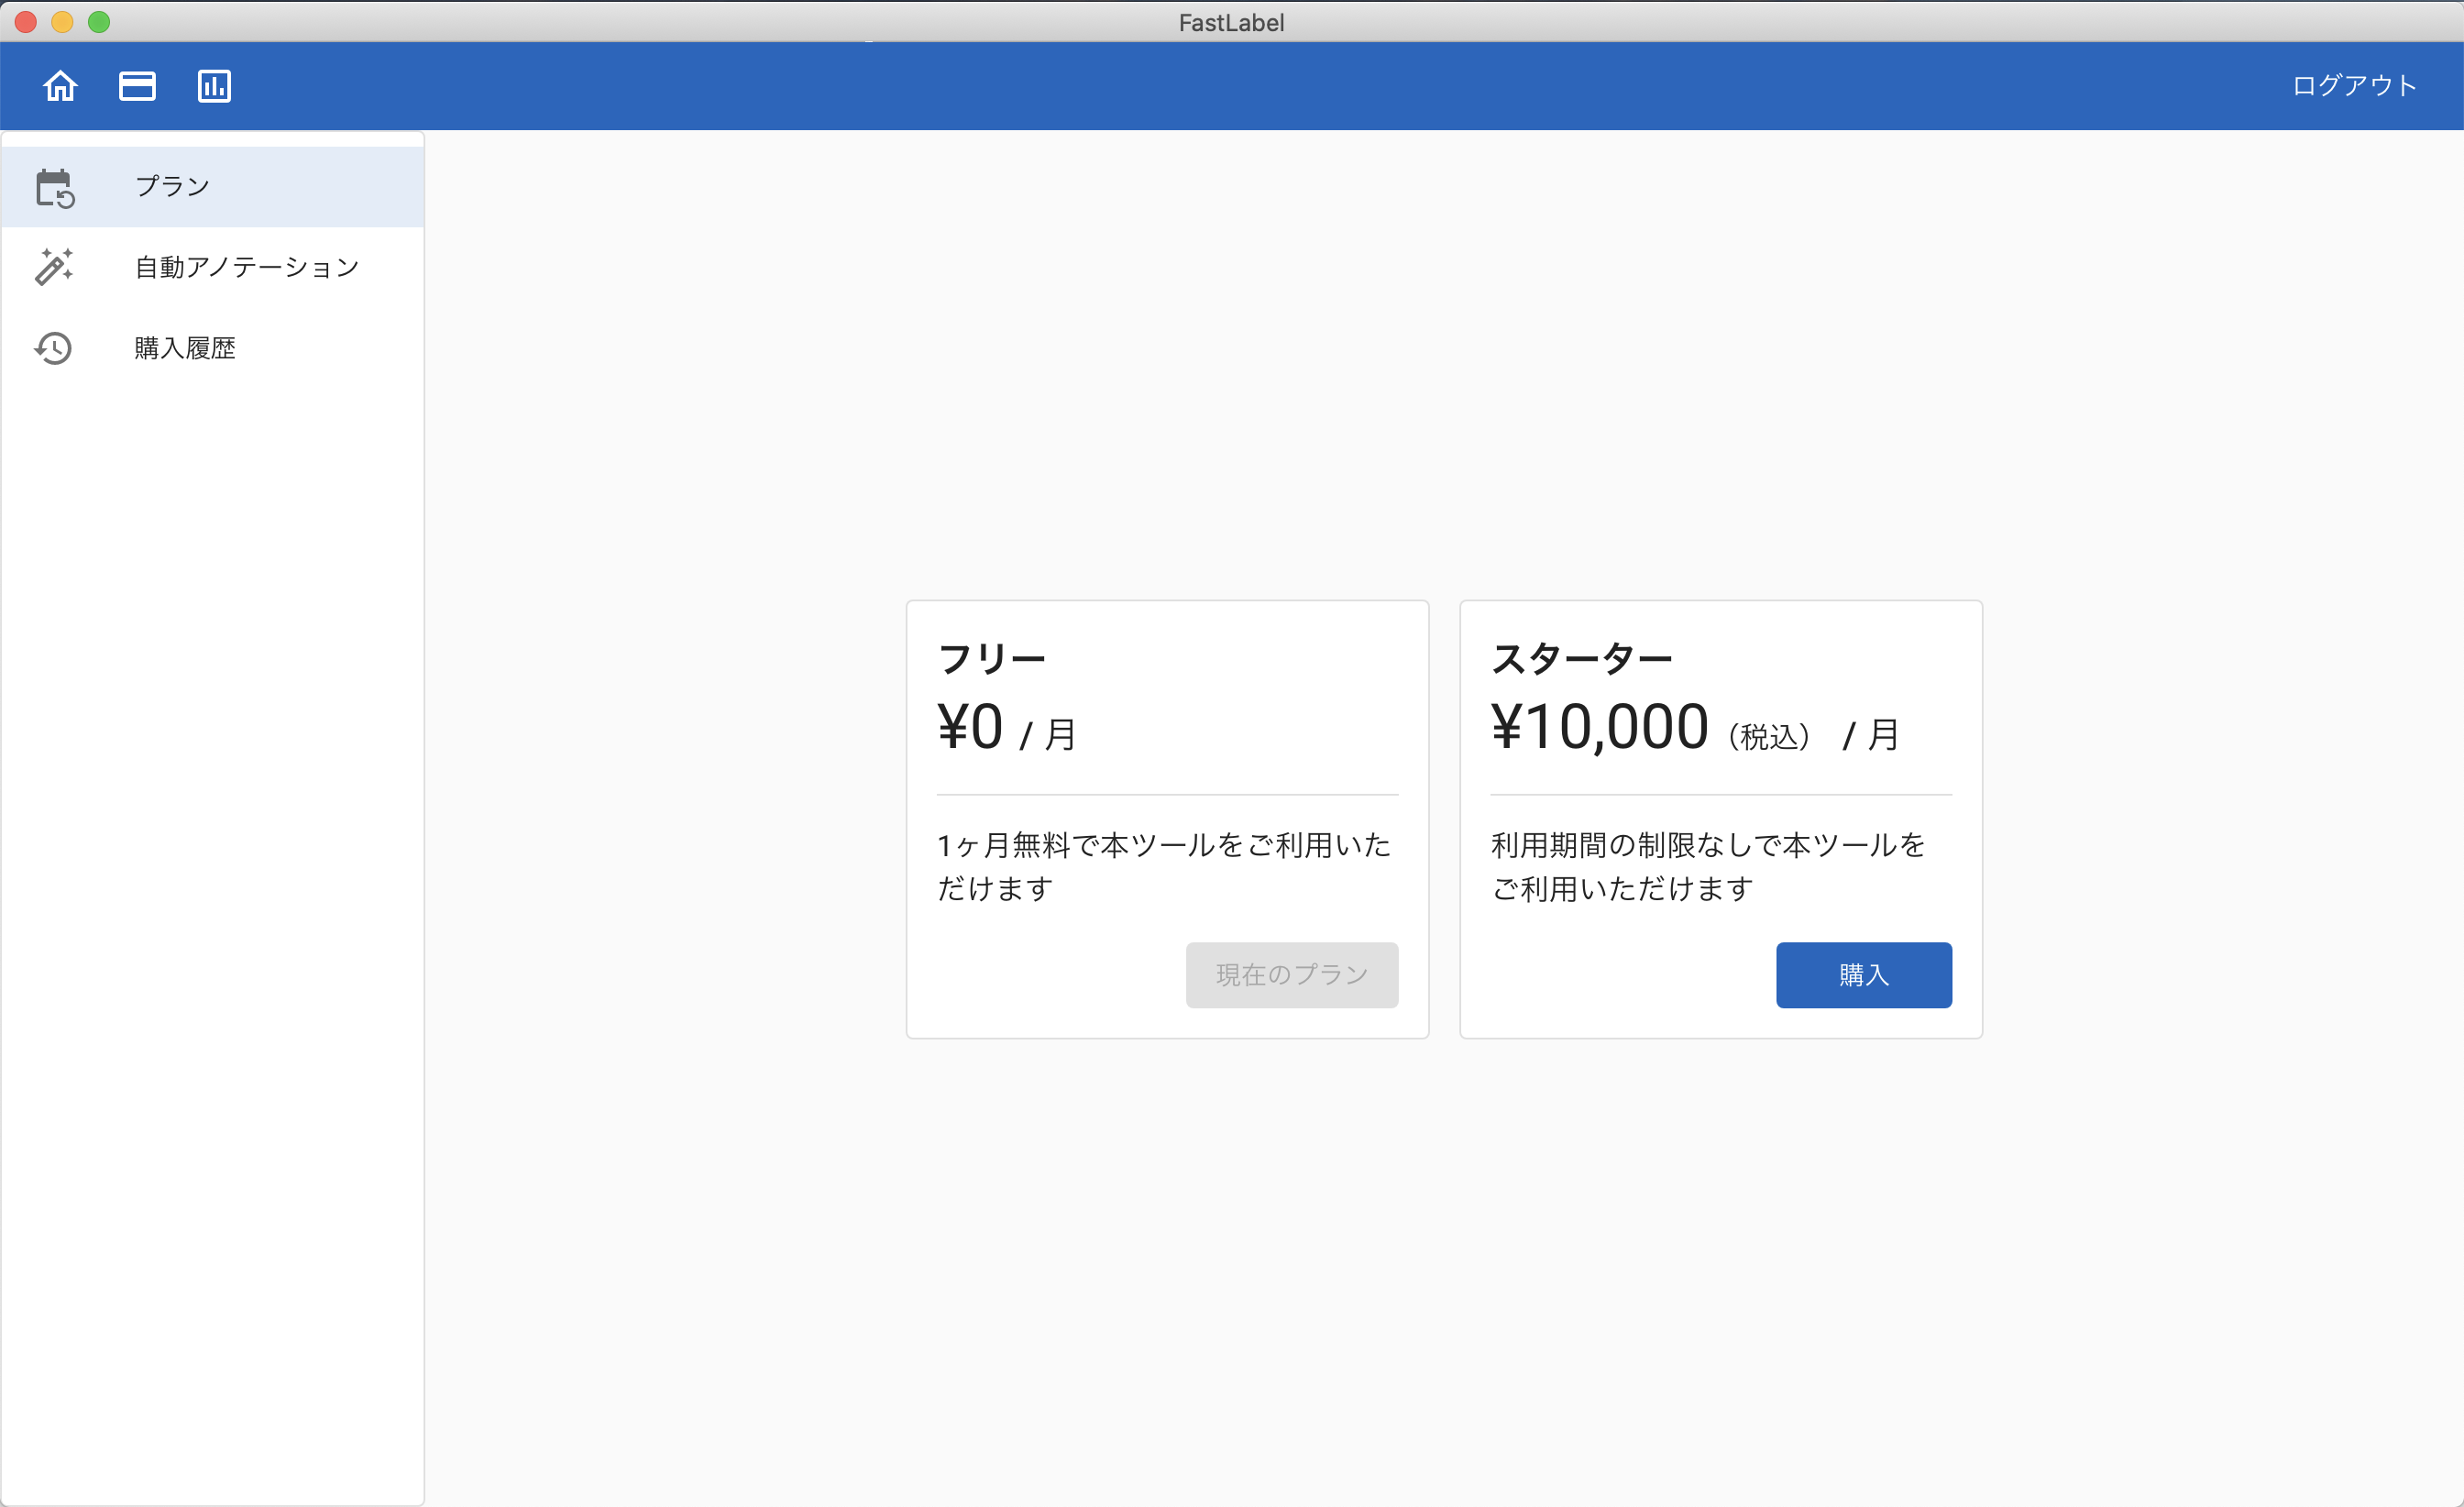The width and height of the screenshot is (2464, 1507).
Task: Click the free plan's 1ヶ月無料 description
Action: pos(1163,866)
